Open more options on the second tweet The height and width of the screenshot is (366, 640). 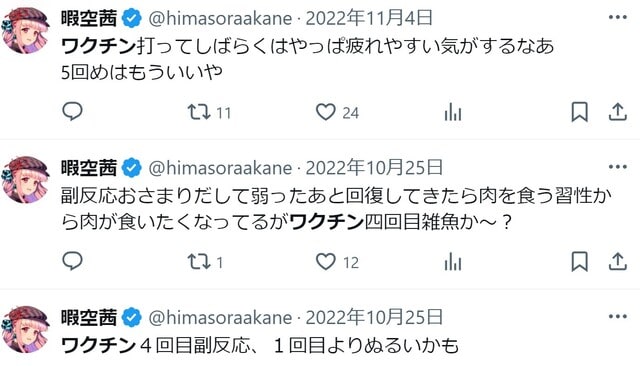pyautogui.click(x=618, y=167)
